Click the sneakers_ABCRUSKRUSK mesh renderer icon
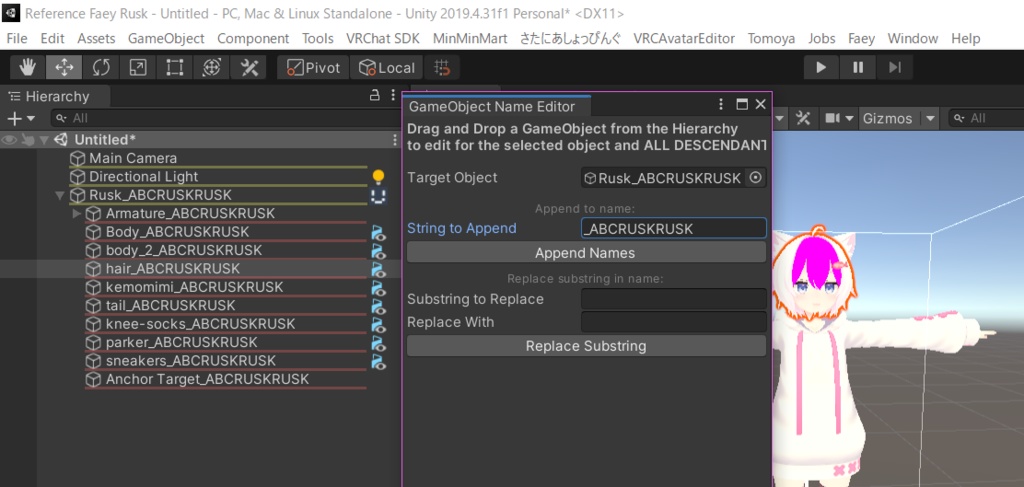Viewport: 1024px width, 487px height. (x=378, y=360)
